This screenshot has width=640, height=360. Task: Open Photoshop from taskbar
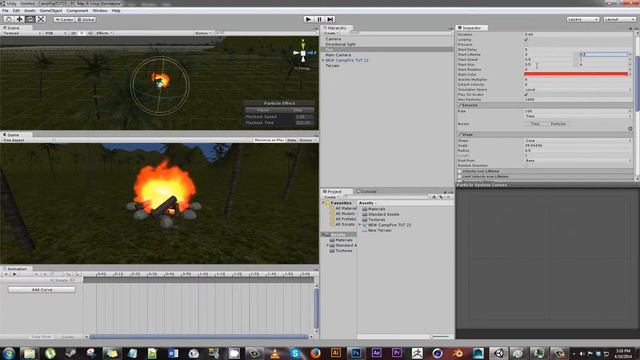[x=356, y=353]
